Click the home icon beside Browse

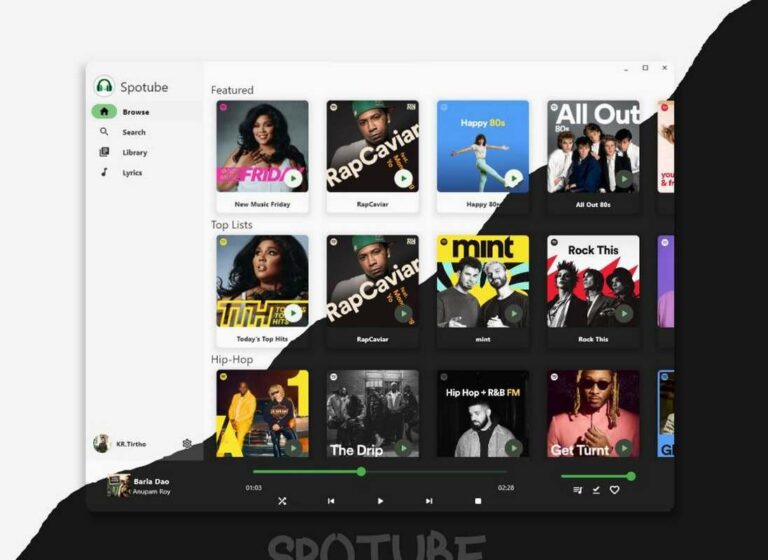pos(104,112)
